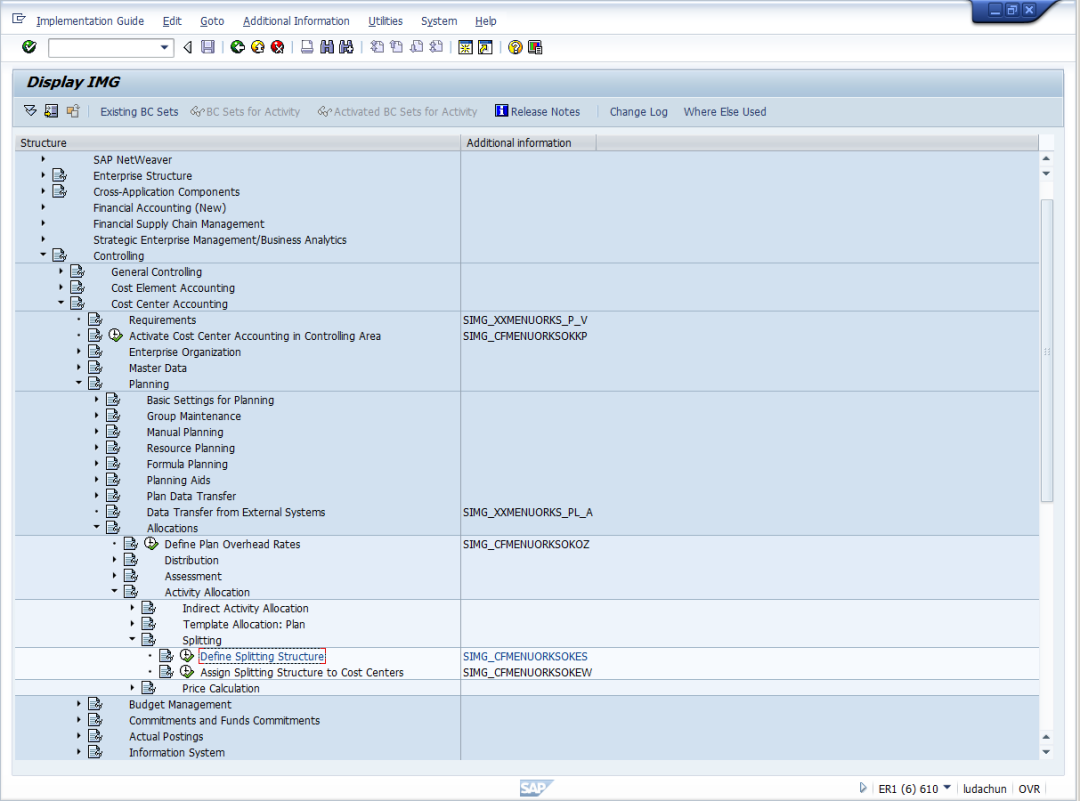Click in the command input field
This screenshot has width=1080, height=801.
103,48
